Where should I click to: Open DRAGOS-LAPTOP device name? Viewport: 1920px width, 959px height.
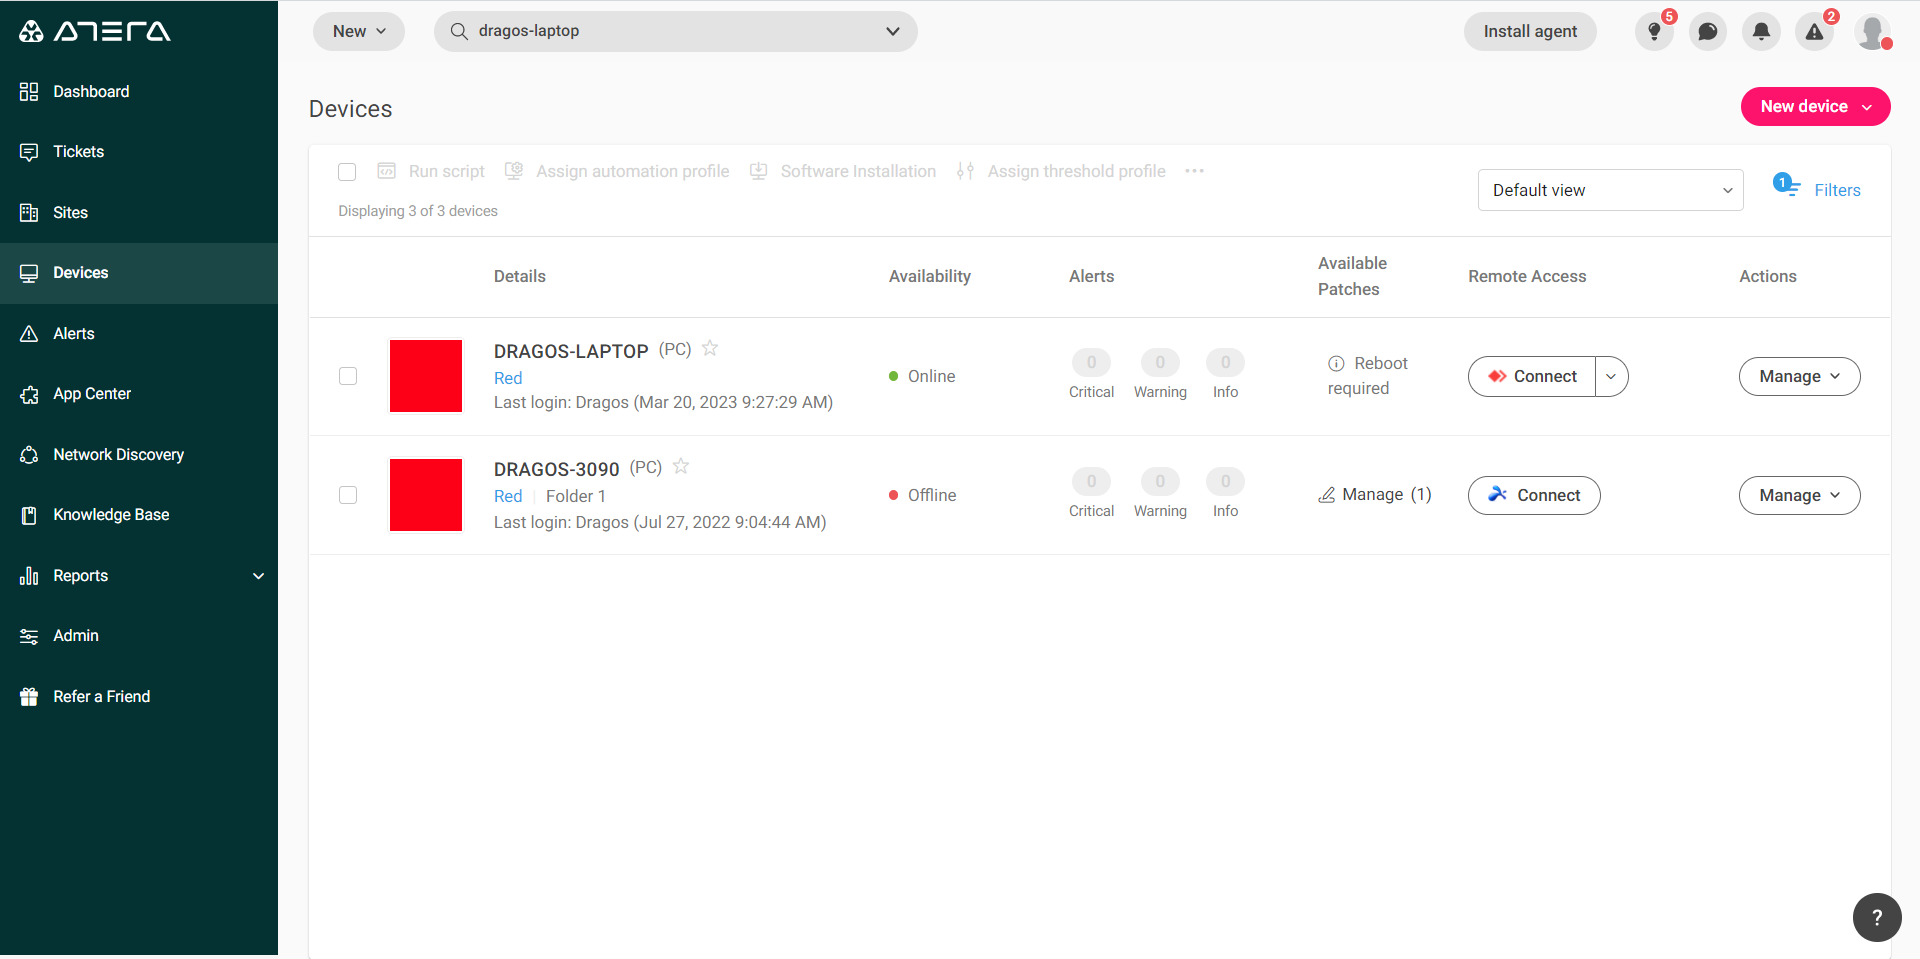[571, 351]
